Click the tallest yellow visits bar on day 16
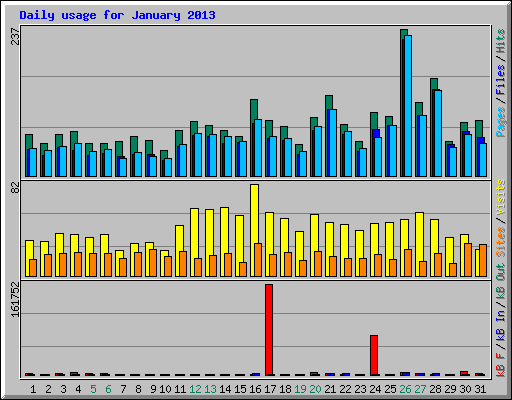 (x=254, y=213)
